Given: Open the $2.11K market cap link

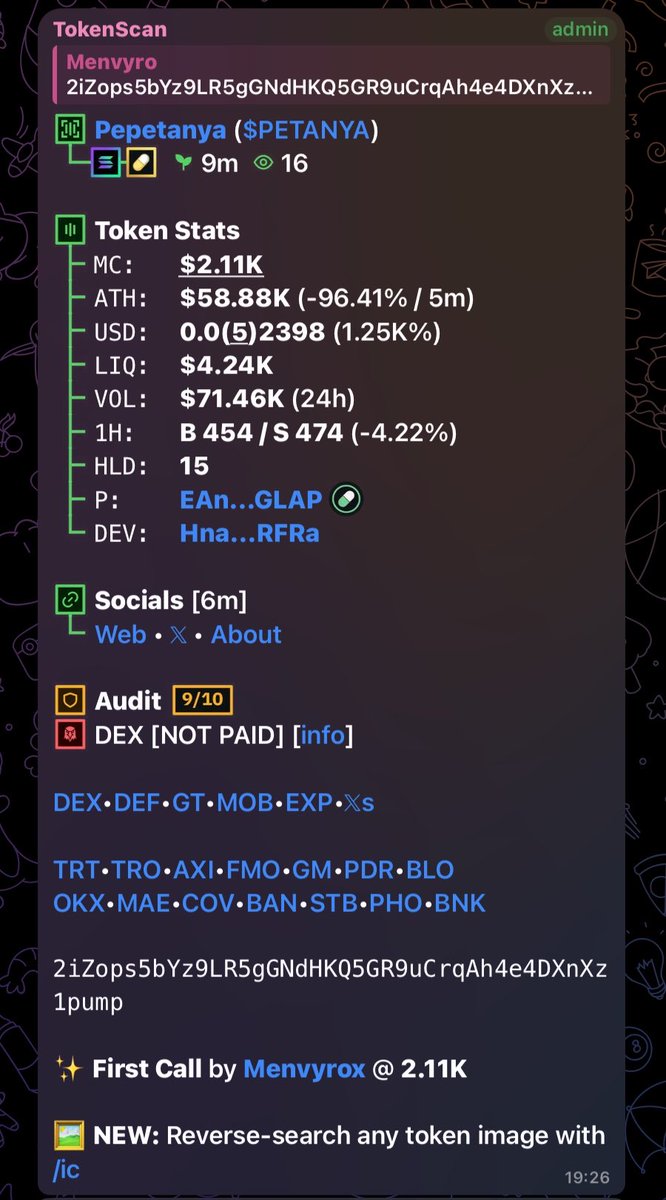Looking at the screenshot, I should tap(222, 264).
